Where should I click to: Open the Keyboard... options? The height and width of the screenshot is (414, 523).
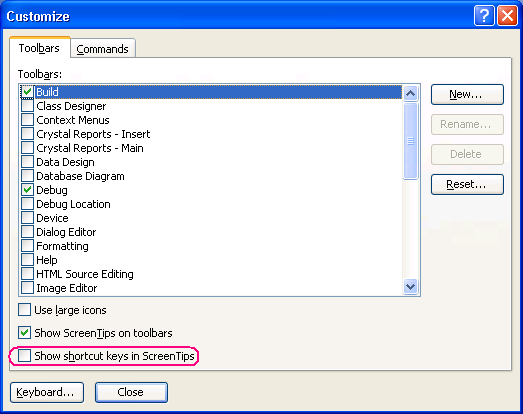coord(47,392)
